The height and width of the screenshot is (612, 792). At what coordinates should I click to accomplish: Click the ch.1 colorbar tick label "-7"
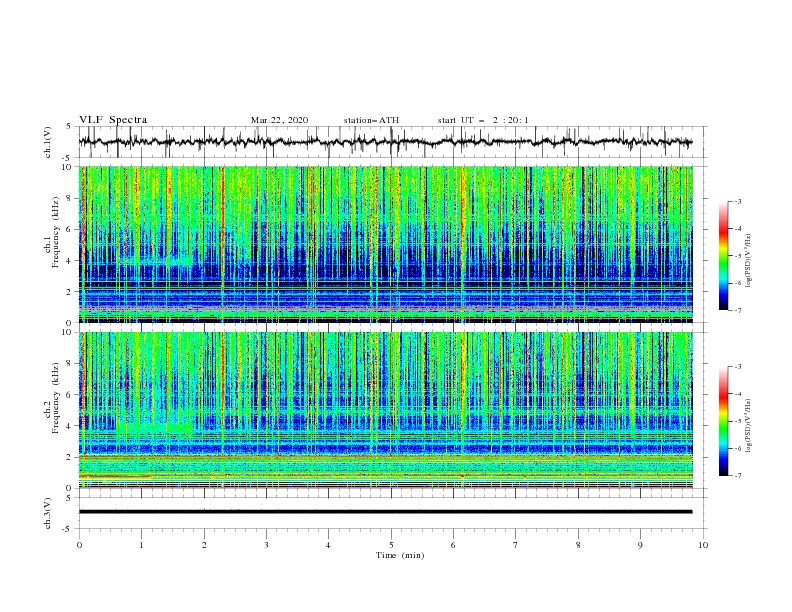pos(737,310)
